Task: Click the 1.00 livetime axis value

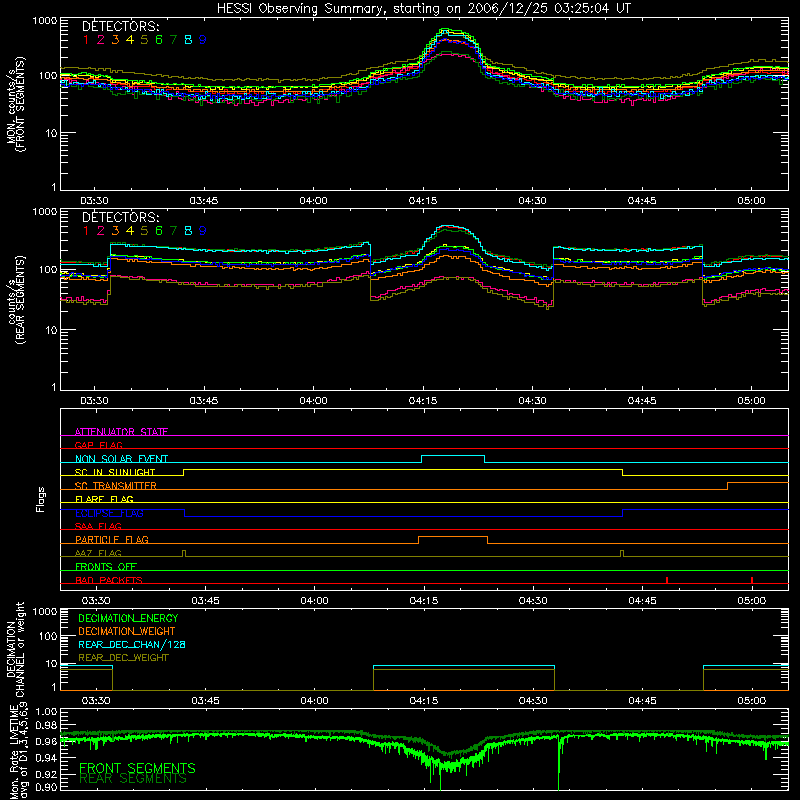Action: point(46,712)
